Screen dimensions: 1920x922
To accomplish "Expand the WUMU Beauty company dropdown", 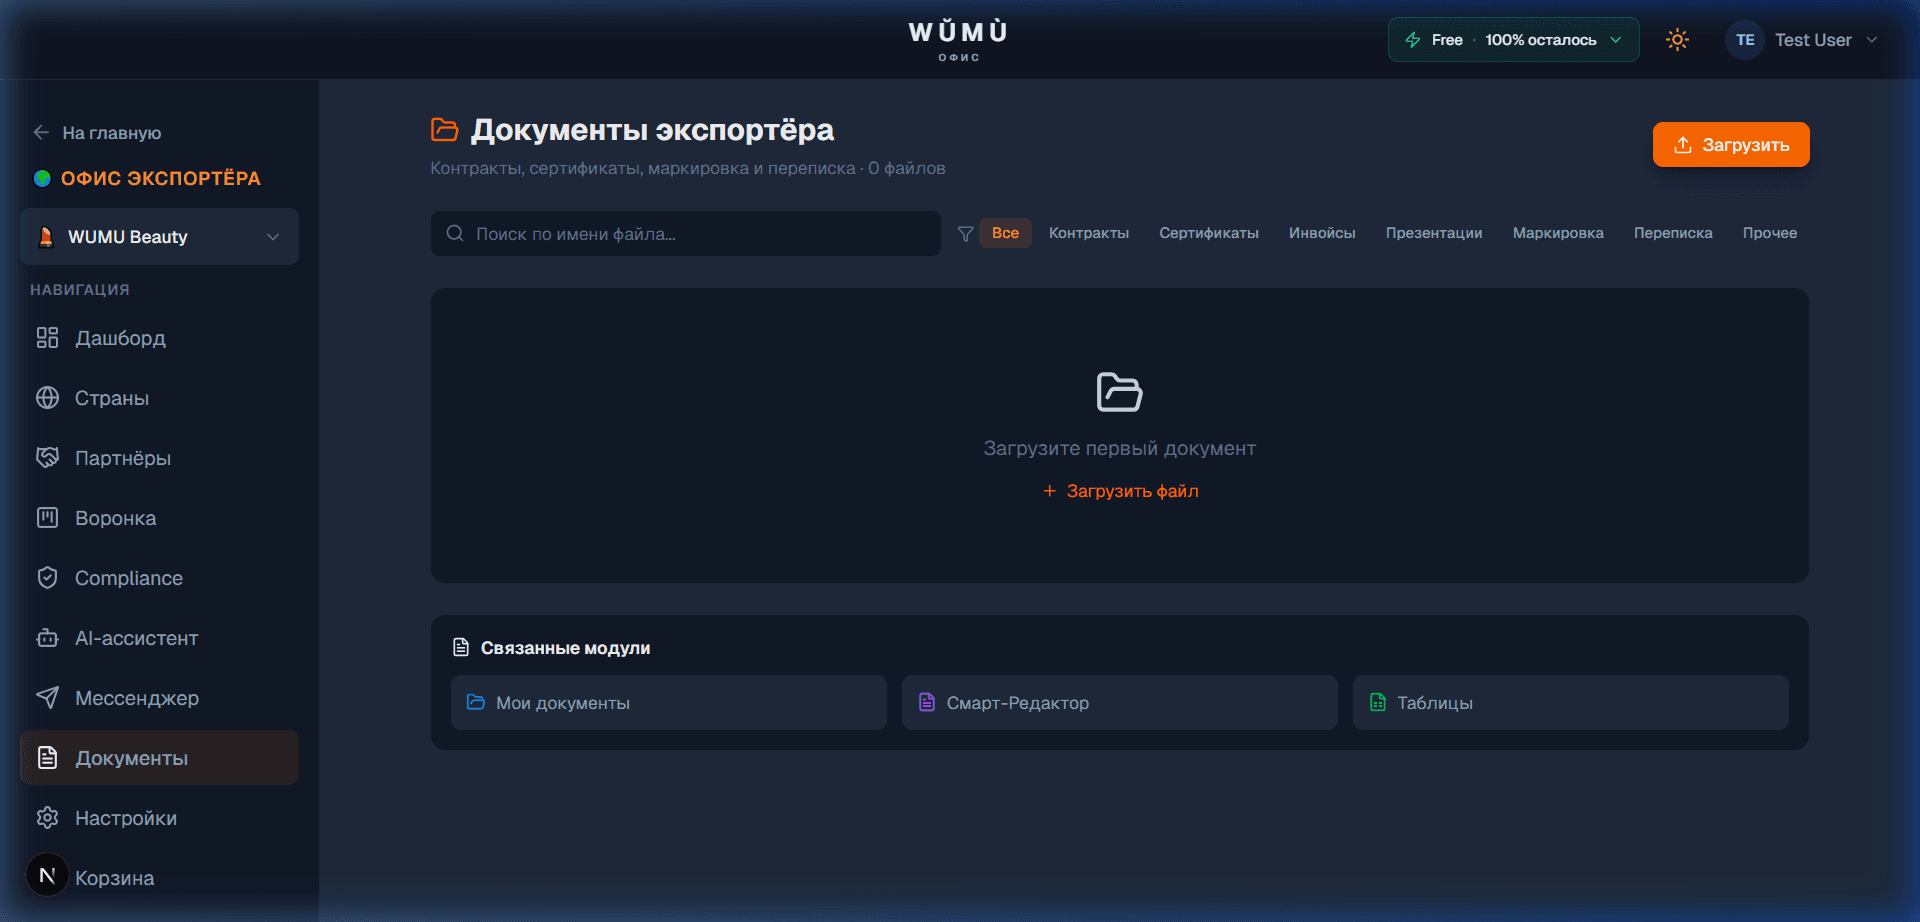I will [159, 237].
